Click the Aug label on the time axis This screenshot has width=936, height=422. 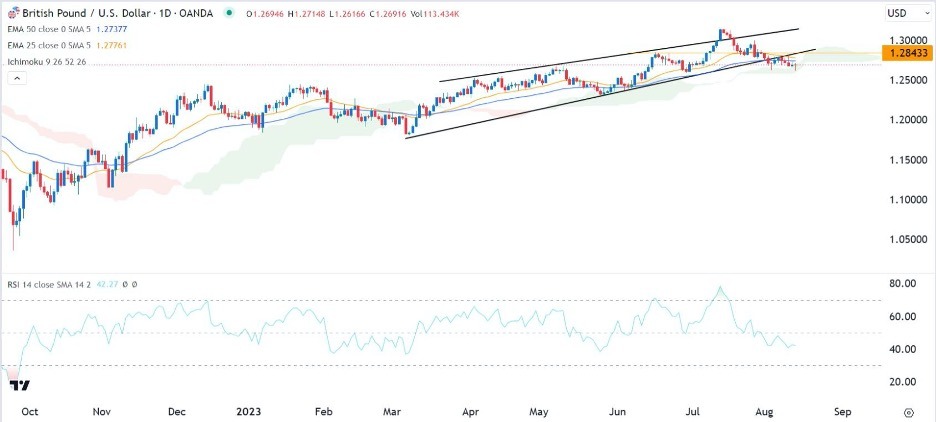(x=767, y=411)
